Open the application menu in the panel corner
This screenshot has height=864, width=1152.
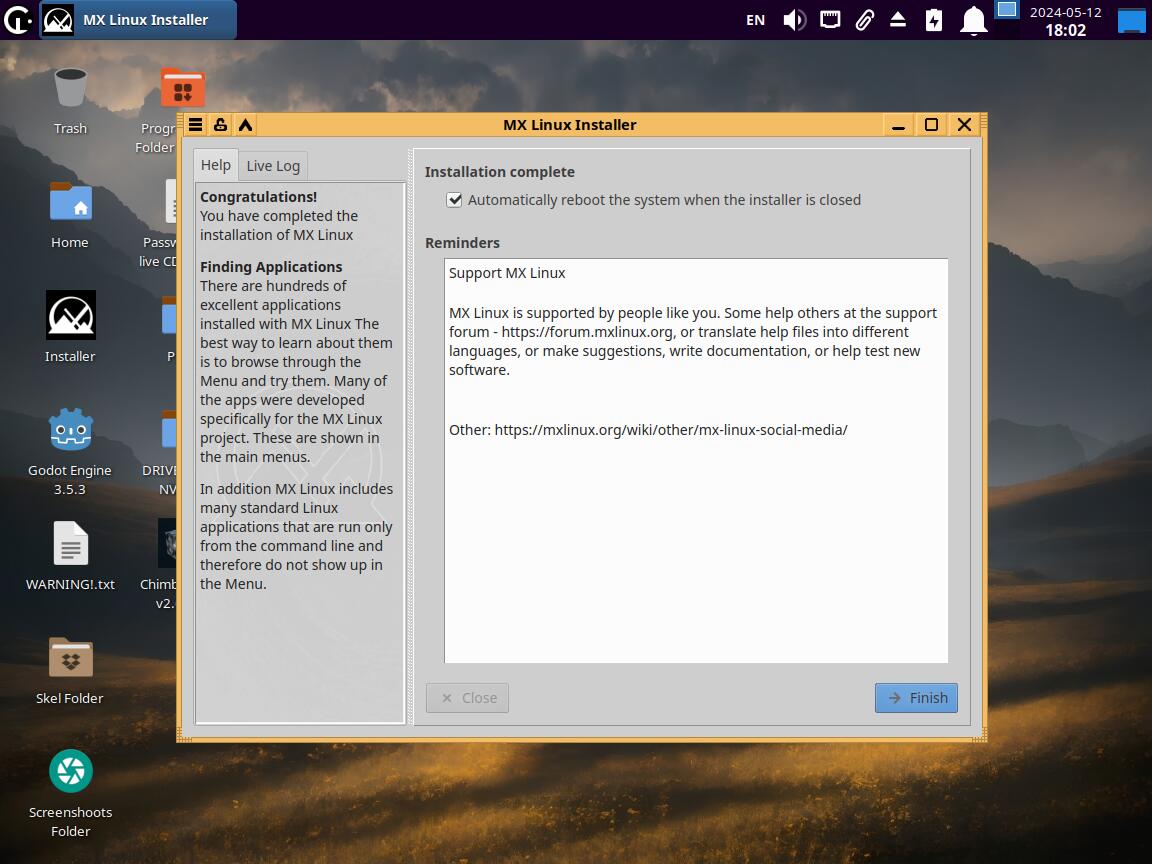[x=18, y=20]
